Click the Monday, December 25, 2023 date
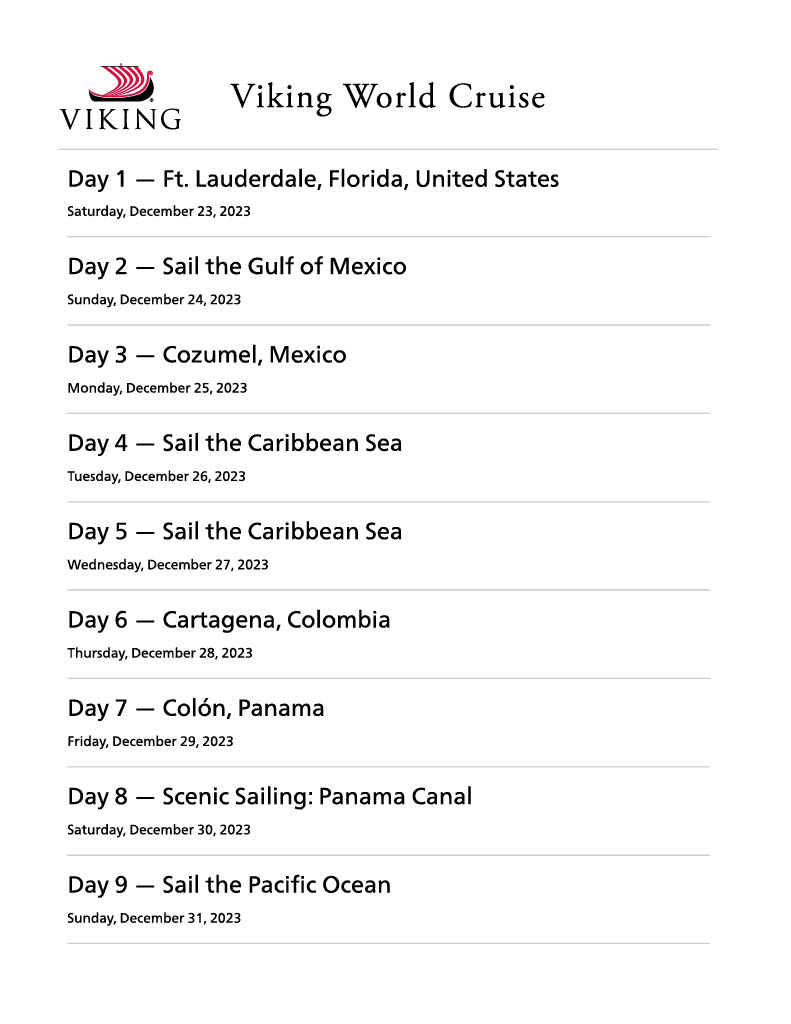The image size is (791, 1024). point(157,388)
